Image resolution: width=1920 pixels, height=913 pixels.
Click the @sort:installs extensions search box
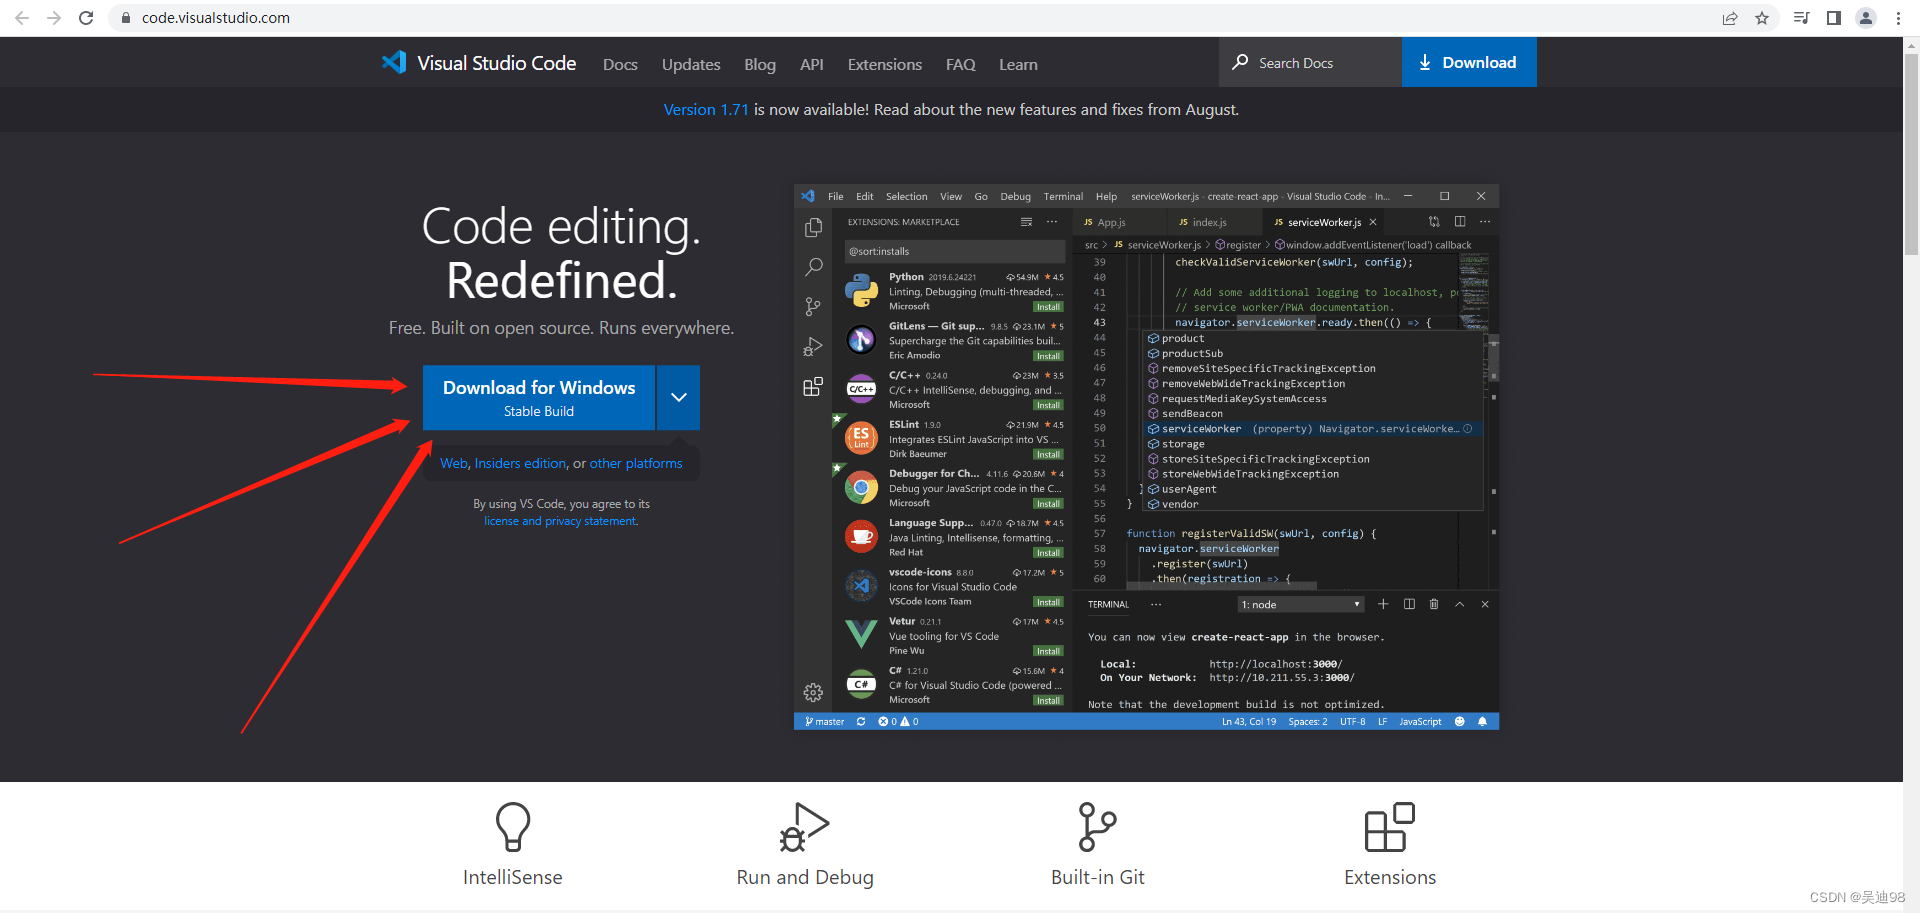[x=954, y=251]
